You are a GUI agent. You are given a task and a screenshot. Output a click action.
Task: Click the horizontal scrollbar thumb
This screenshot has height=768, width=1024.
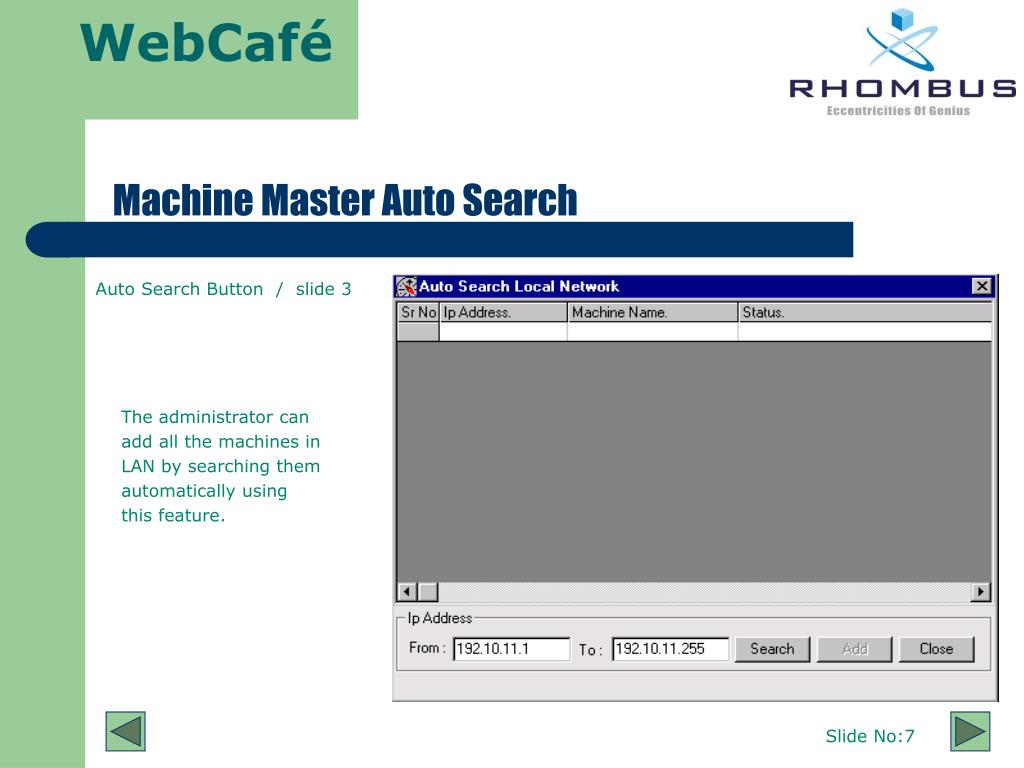(x=428, y=592)
